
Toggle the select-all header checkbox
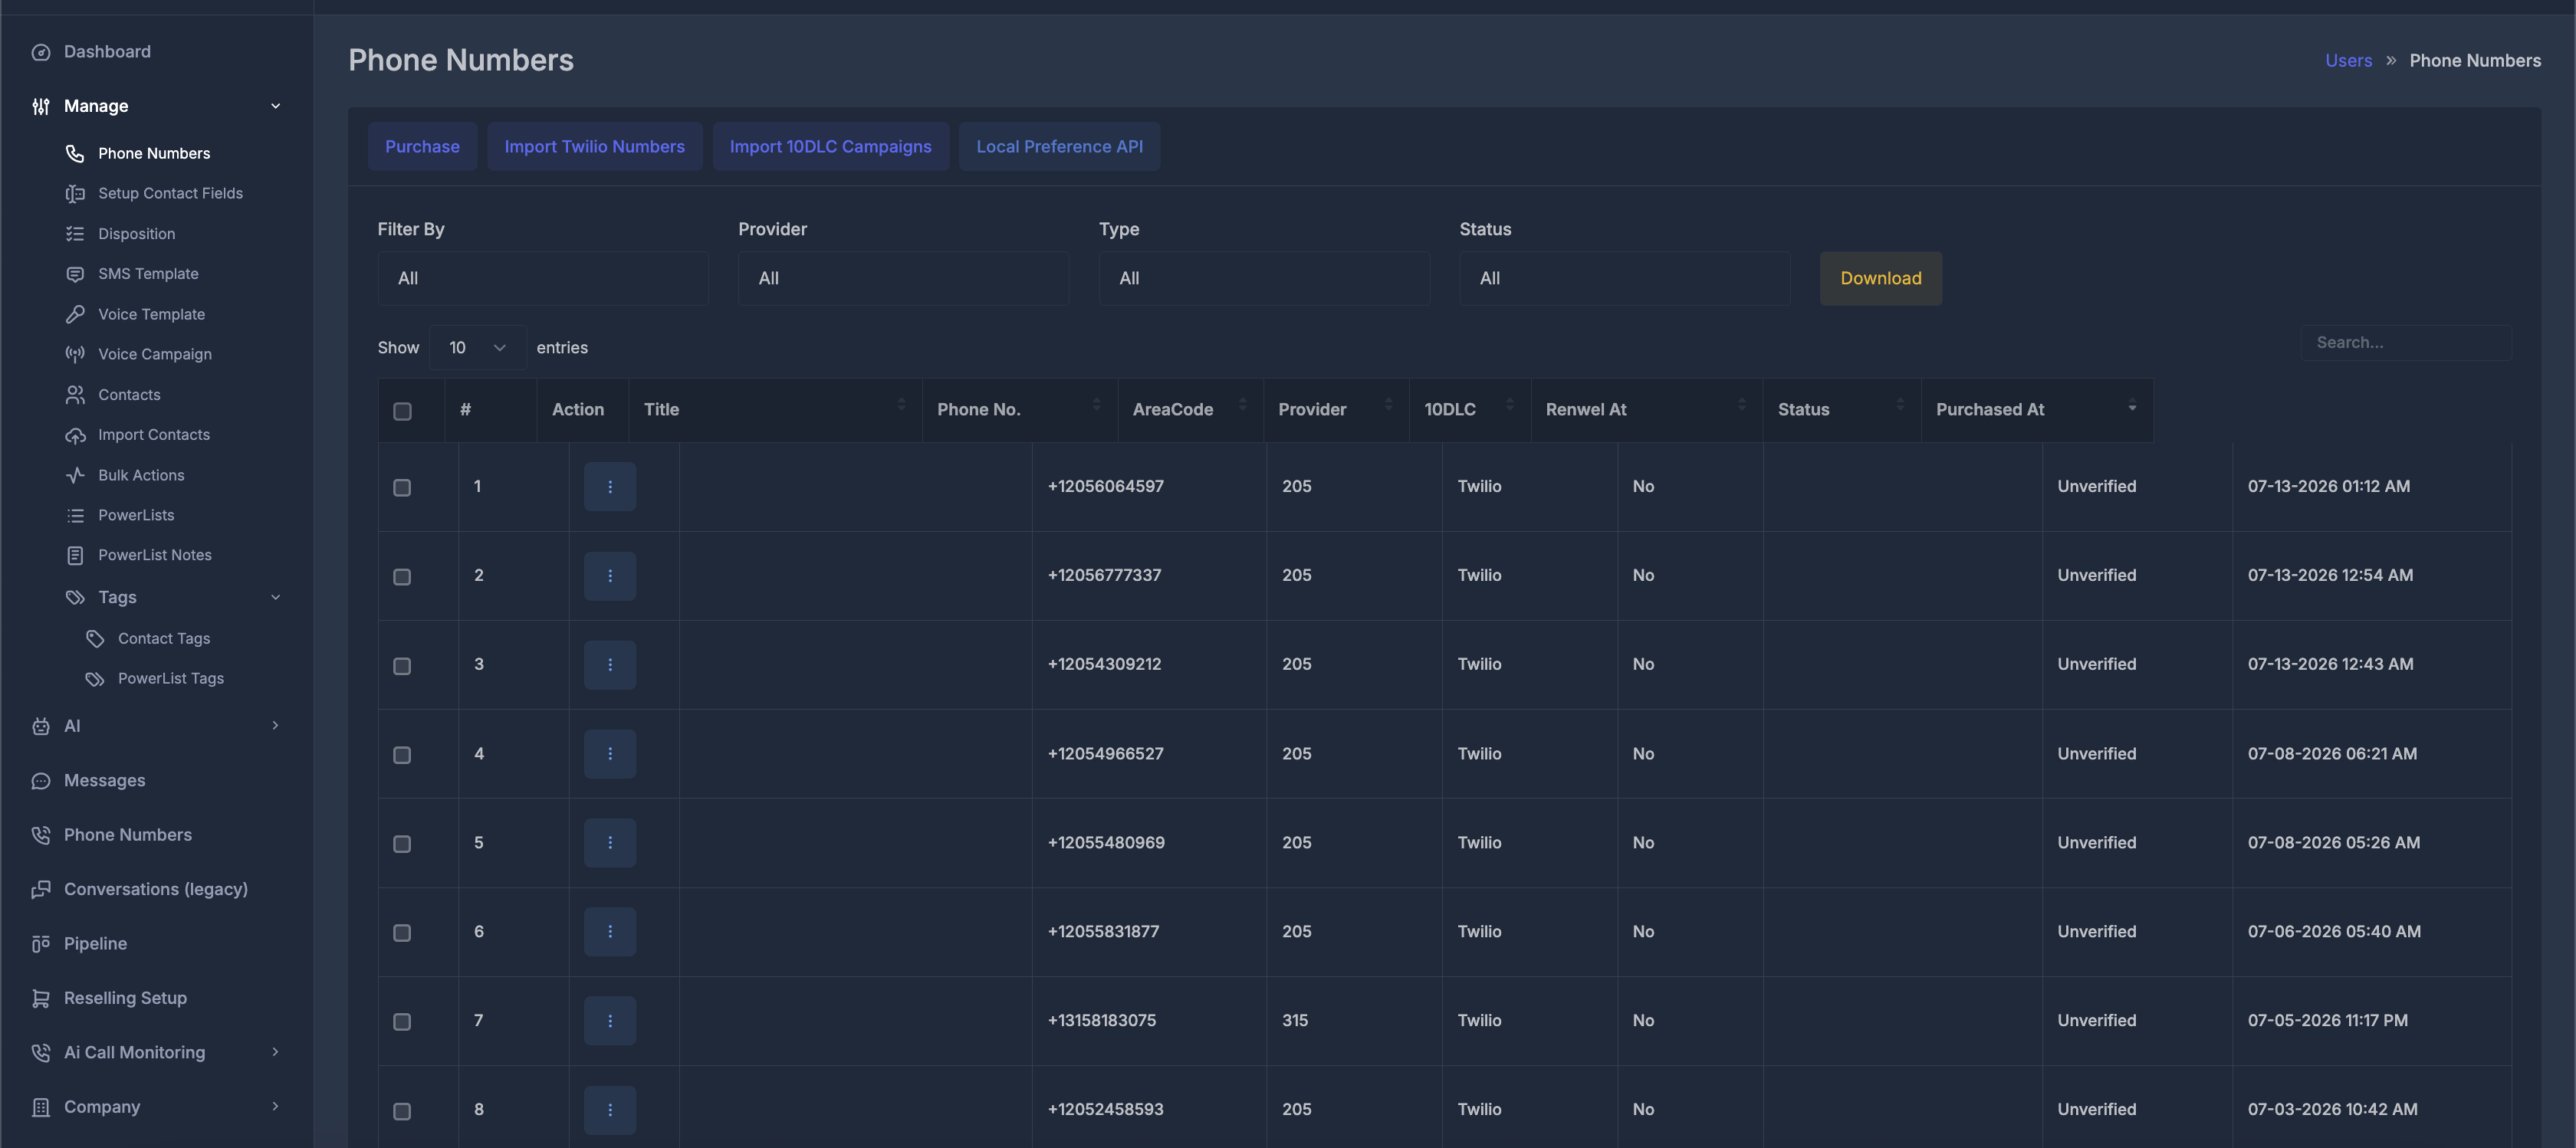pyautogui.click(x=402, y=411)
